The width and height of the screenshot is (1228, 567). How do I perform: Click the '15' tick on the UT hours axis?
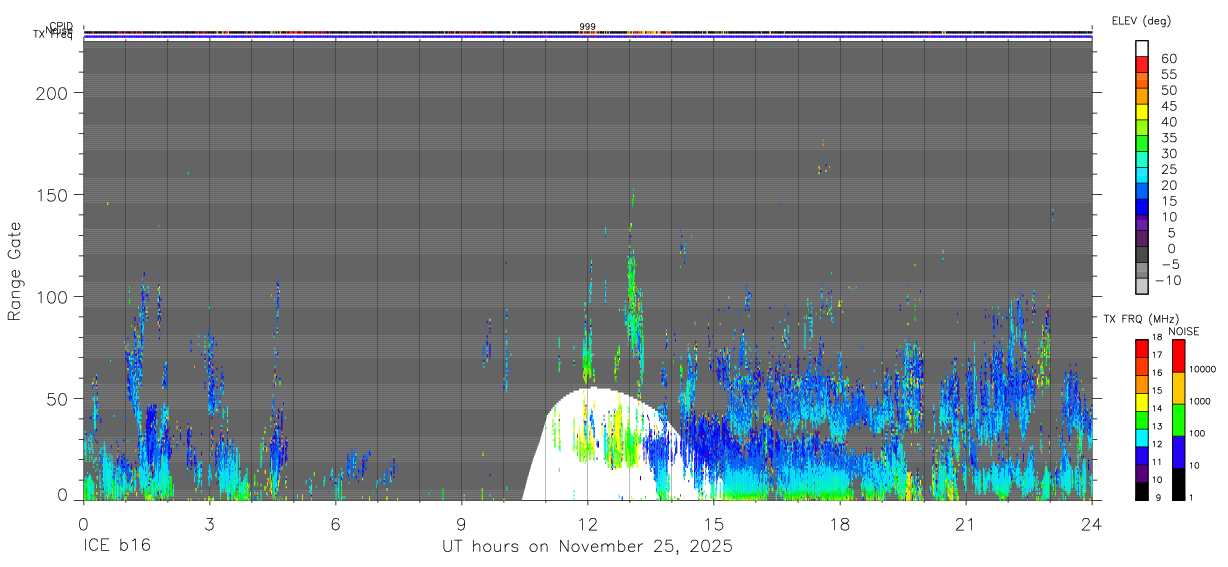click(713, 523)
